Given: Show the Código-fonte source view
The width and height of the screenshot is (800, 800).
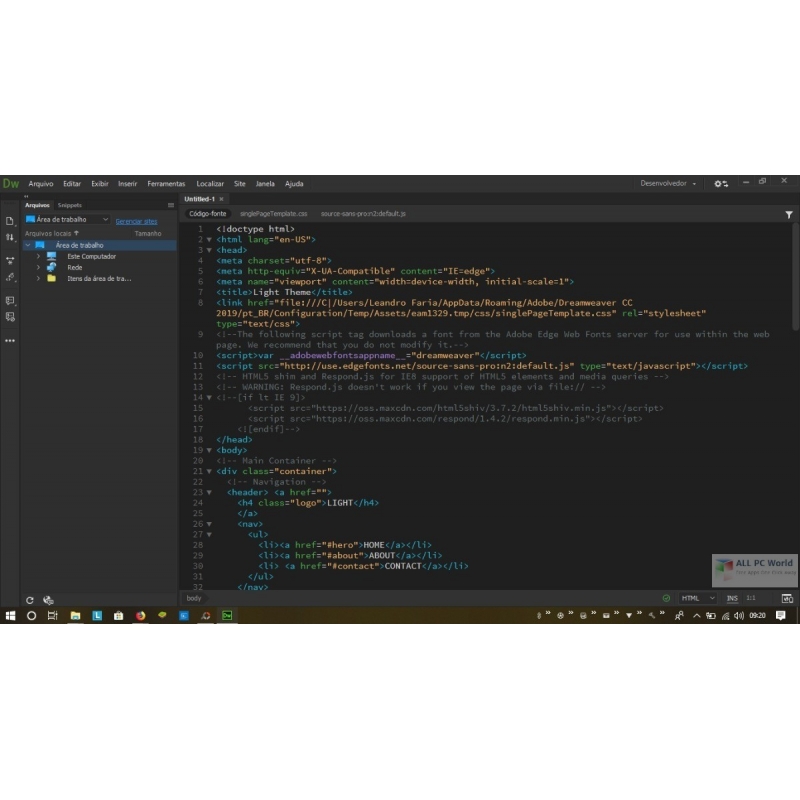Looking at the screenshot, I should pyautogui.click(x=207, y=214).
